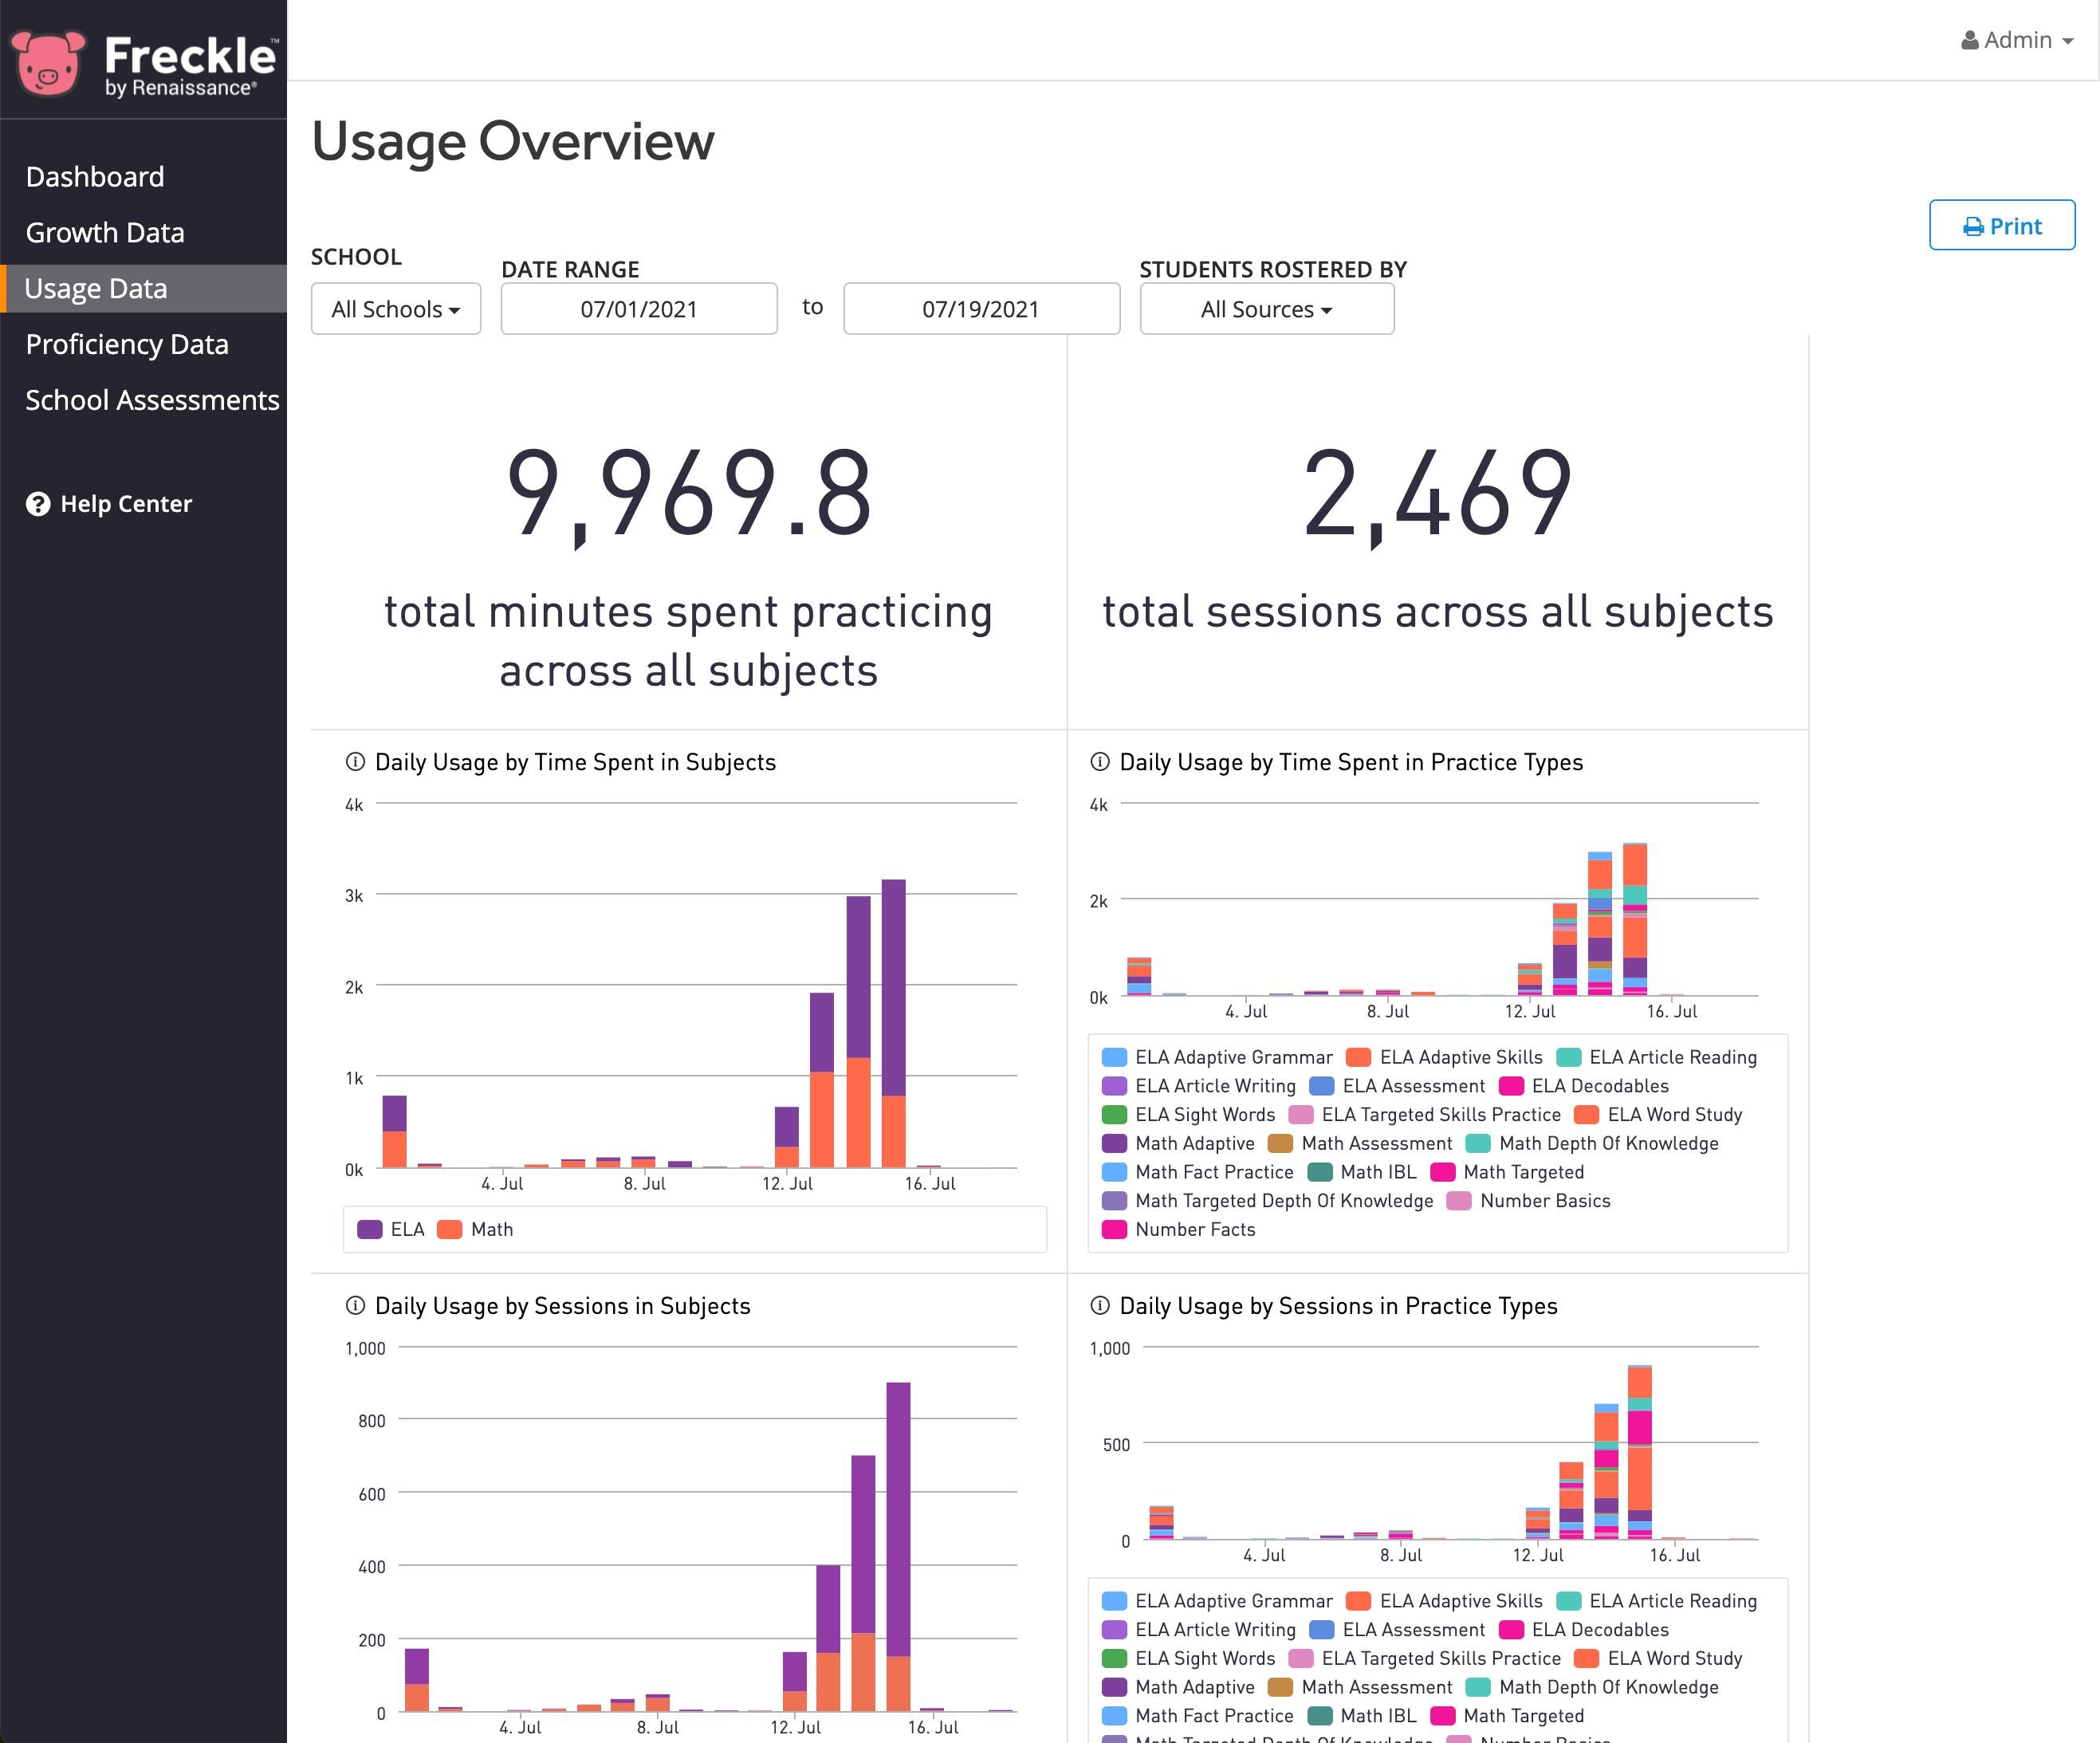
Task: Go to Dashboard in sidebar
Action: pos(95,177)
